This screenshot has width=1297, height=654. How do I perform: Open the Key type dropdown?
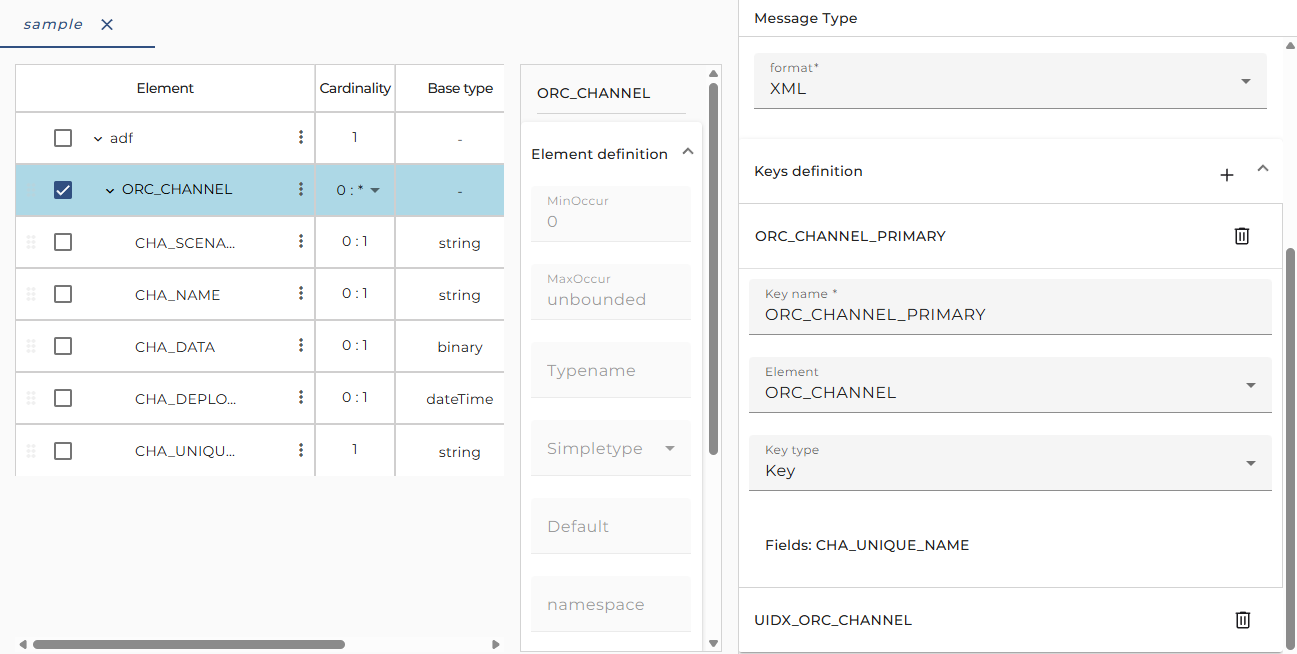[x=1010, y=463]
